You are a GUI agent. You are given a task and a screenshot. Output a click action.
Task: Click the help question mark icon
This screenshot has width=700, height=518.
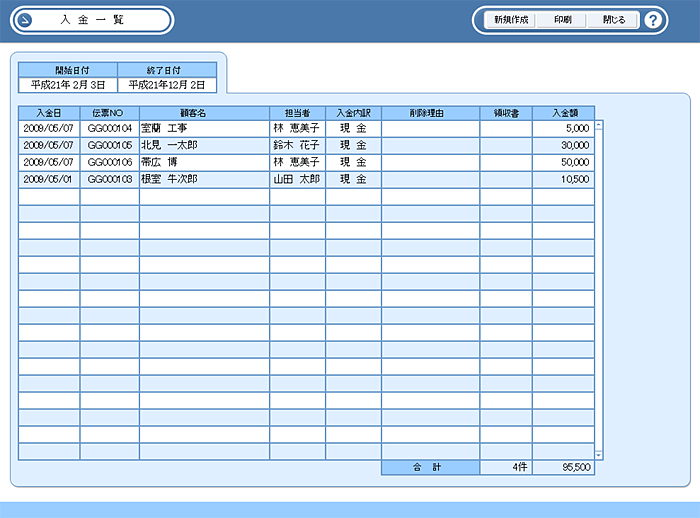[x=653, y=20]
